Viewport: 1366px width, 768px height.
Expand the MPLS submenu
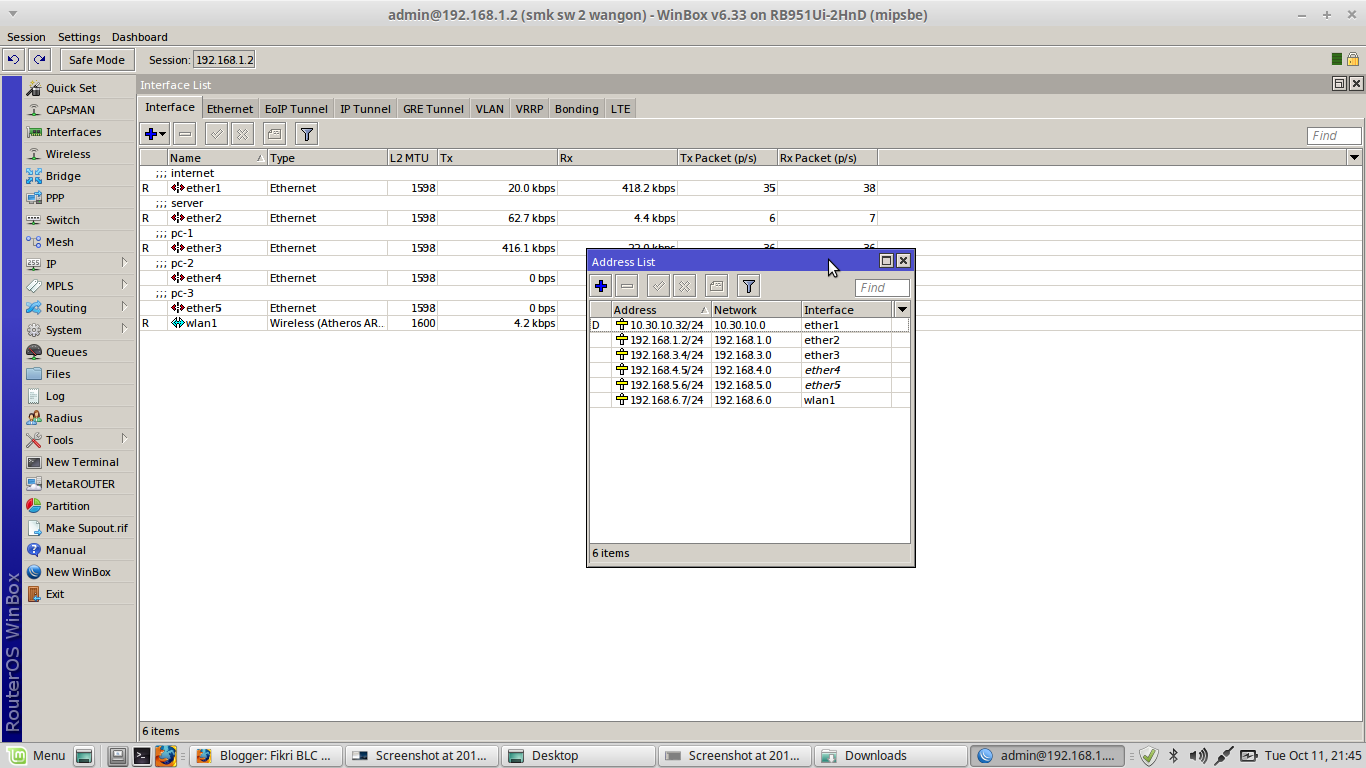(79, 286)
